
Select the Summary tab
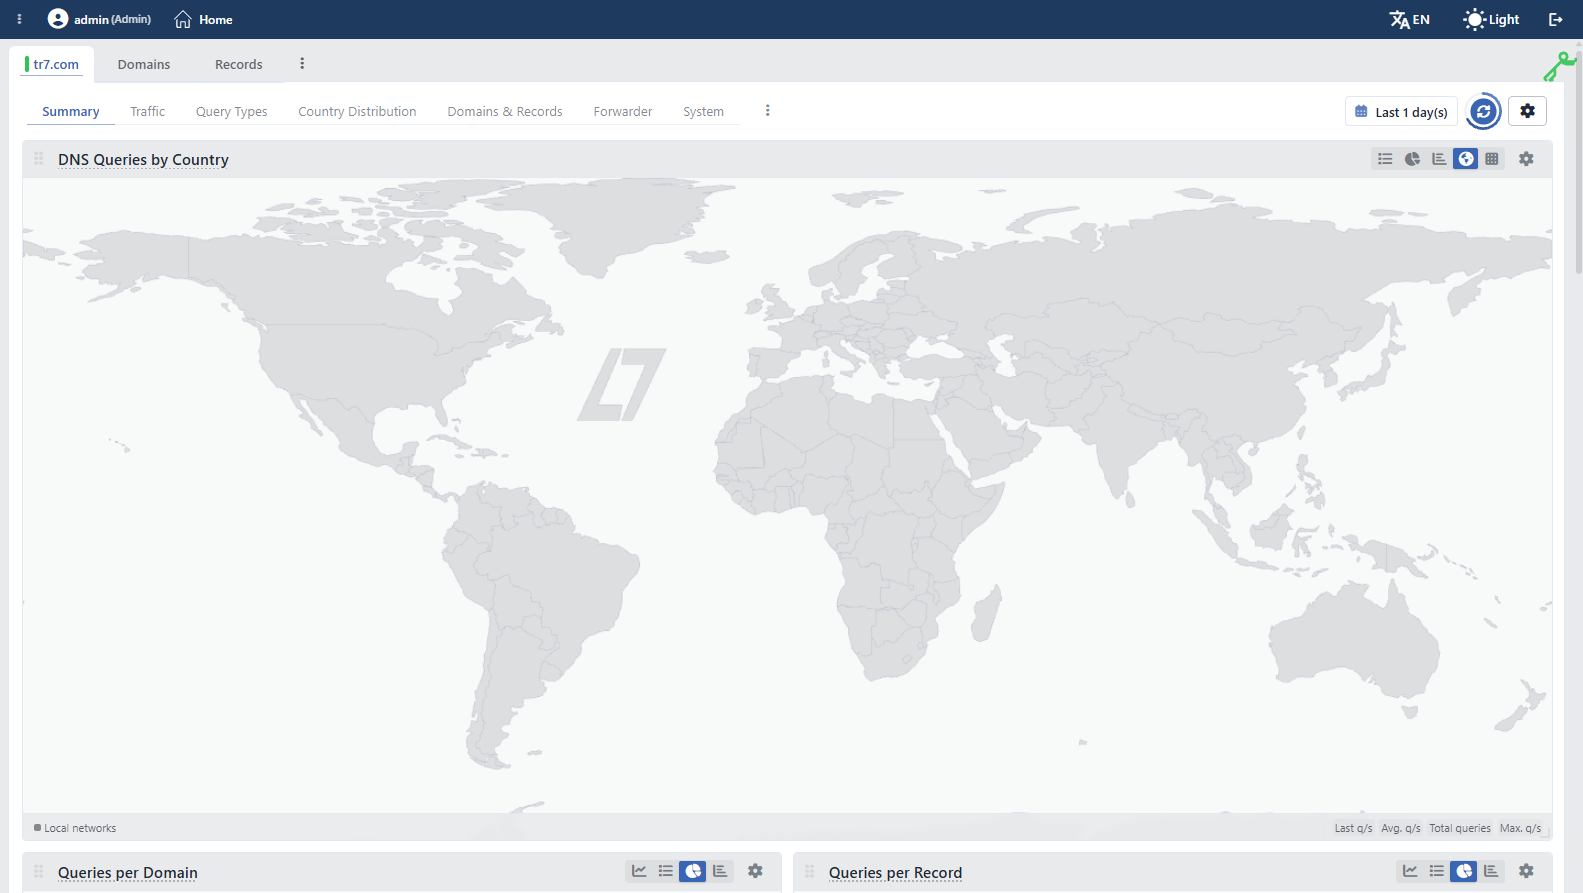(71, 111)
